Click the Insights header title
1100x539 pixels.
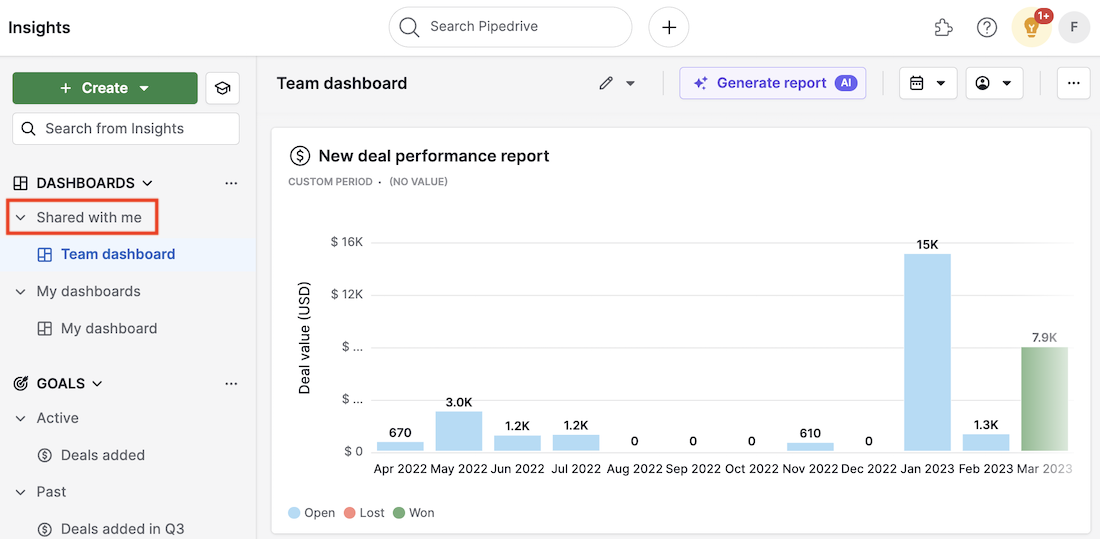(x=39, y=27)
